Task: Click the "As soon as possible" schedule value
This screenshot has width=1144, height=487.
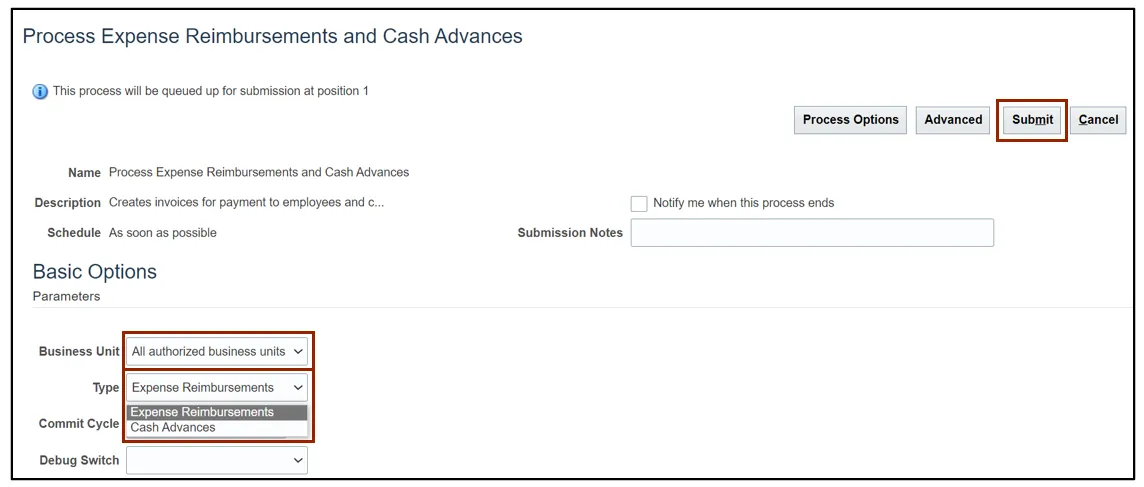Action: point(163,233)
